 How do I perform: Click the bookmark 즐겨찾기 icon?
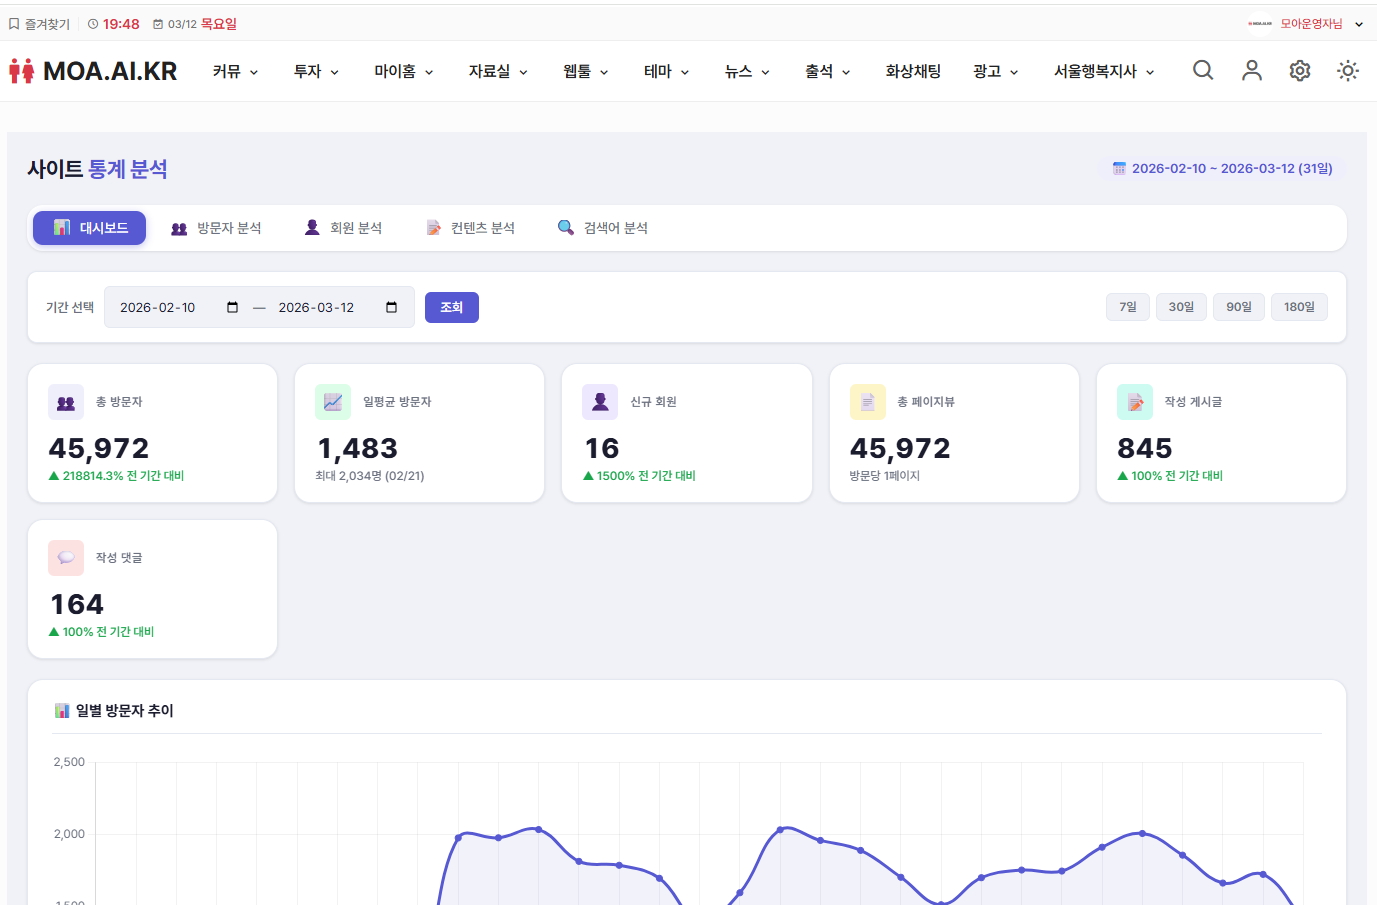pos(14,24)
